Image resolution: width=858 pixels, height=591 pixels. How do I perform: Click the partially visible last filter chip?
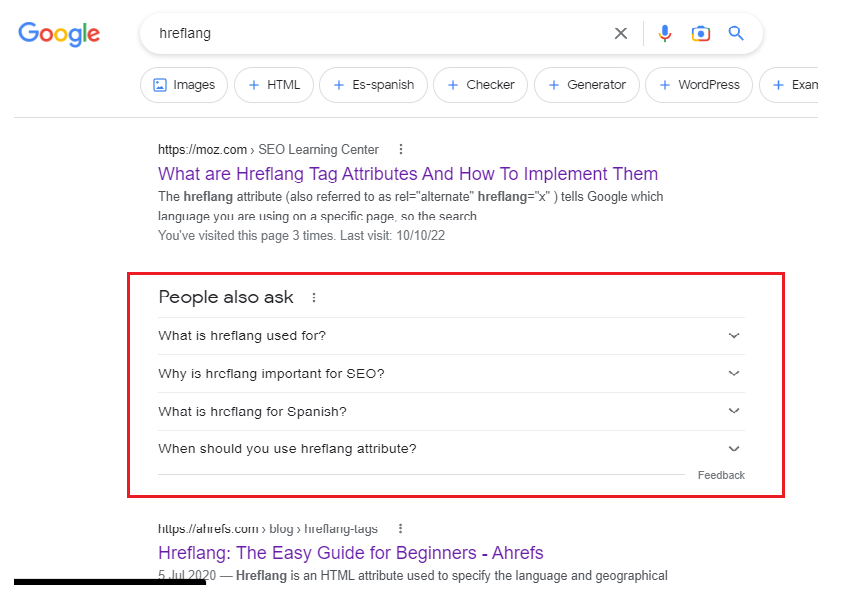pos(789,85)
